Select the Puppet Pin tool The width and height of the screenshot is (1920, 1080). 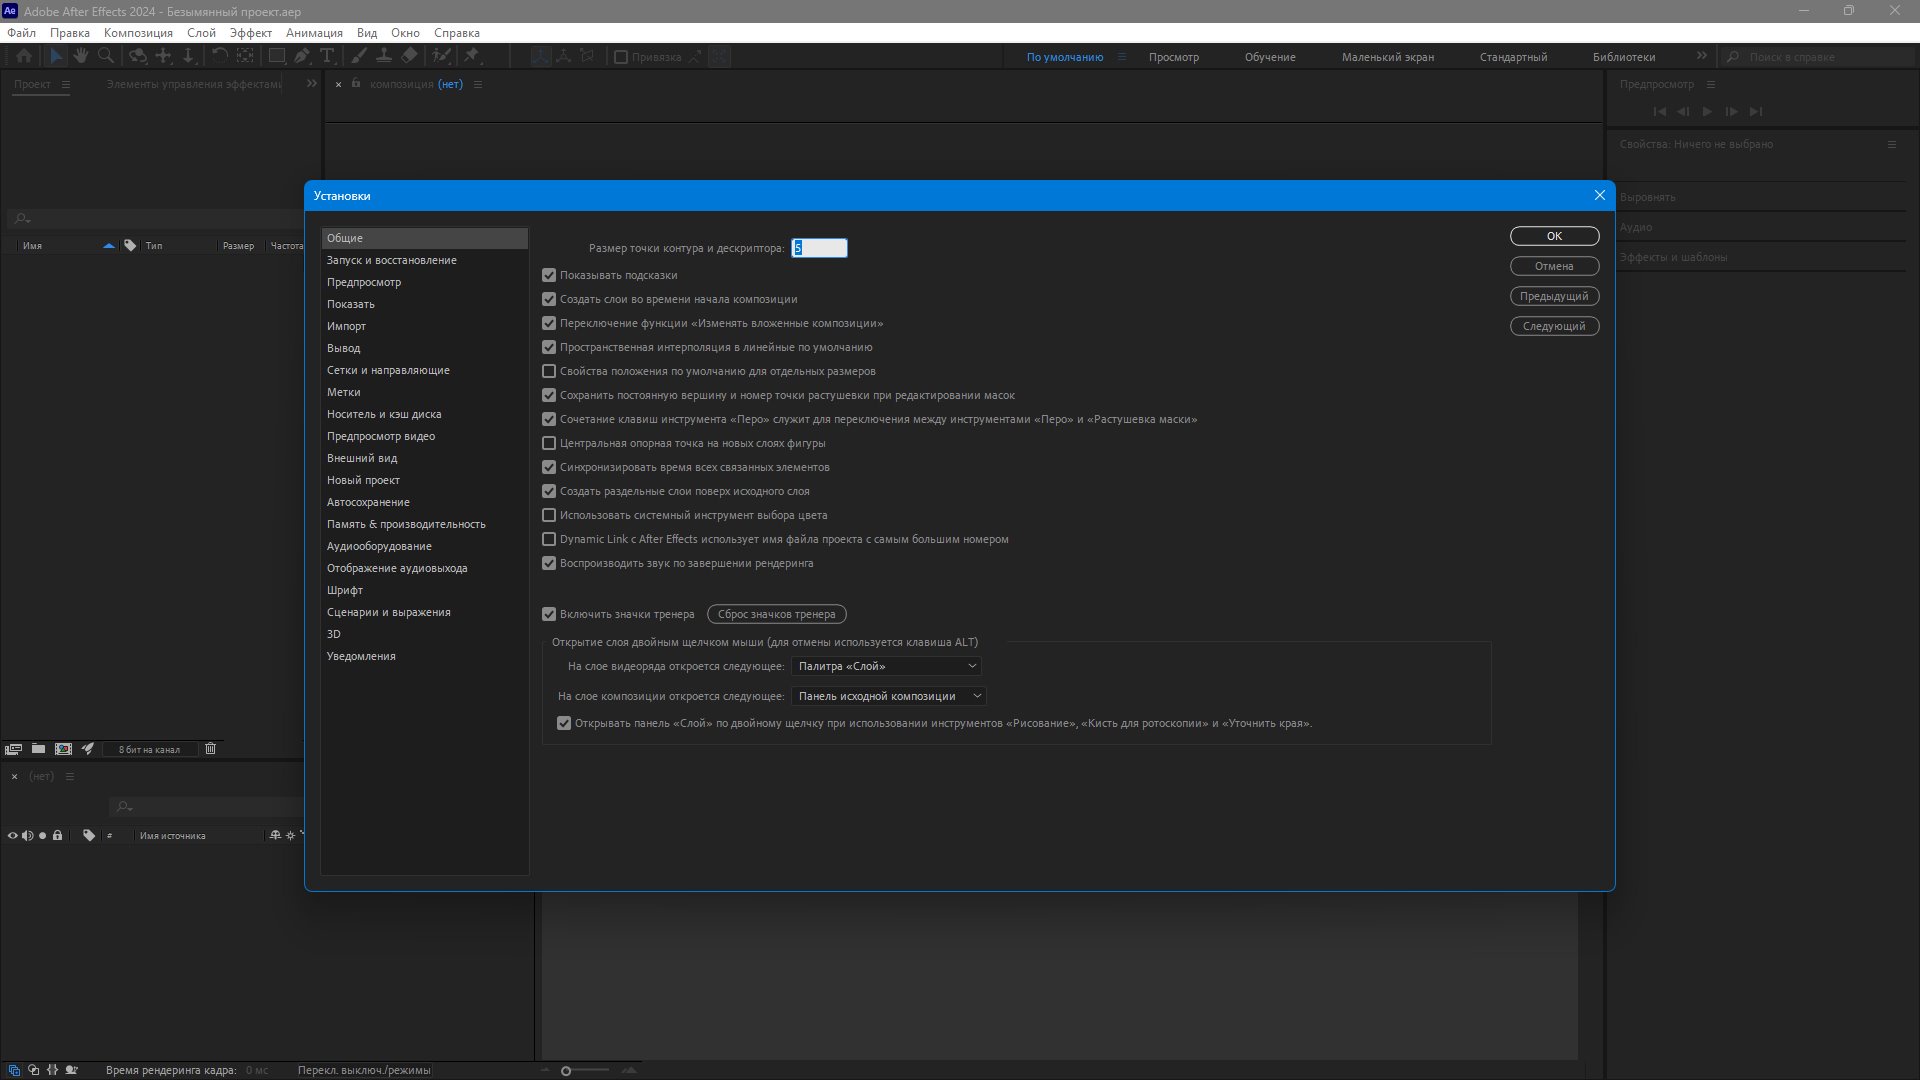click(x=471, y=57)
